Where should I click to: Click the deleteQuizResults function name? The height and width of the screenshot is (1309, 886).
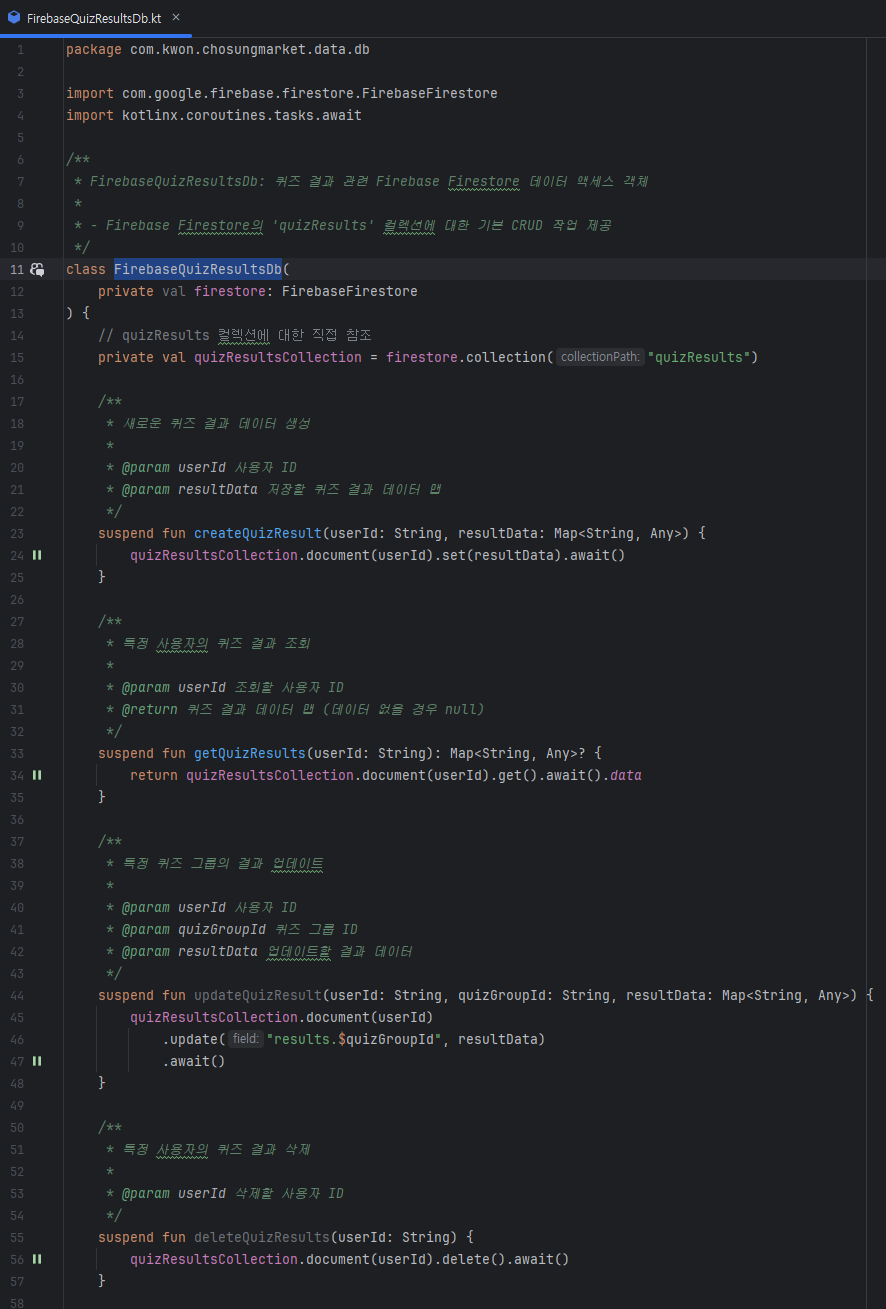pos(262,1237)
